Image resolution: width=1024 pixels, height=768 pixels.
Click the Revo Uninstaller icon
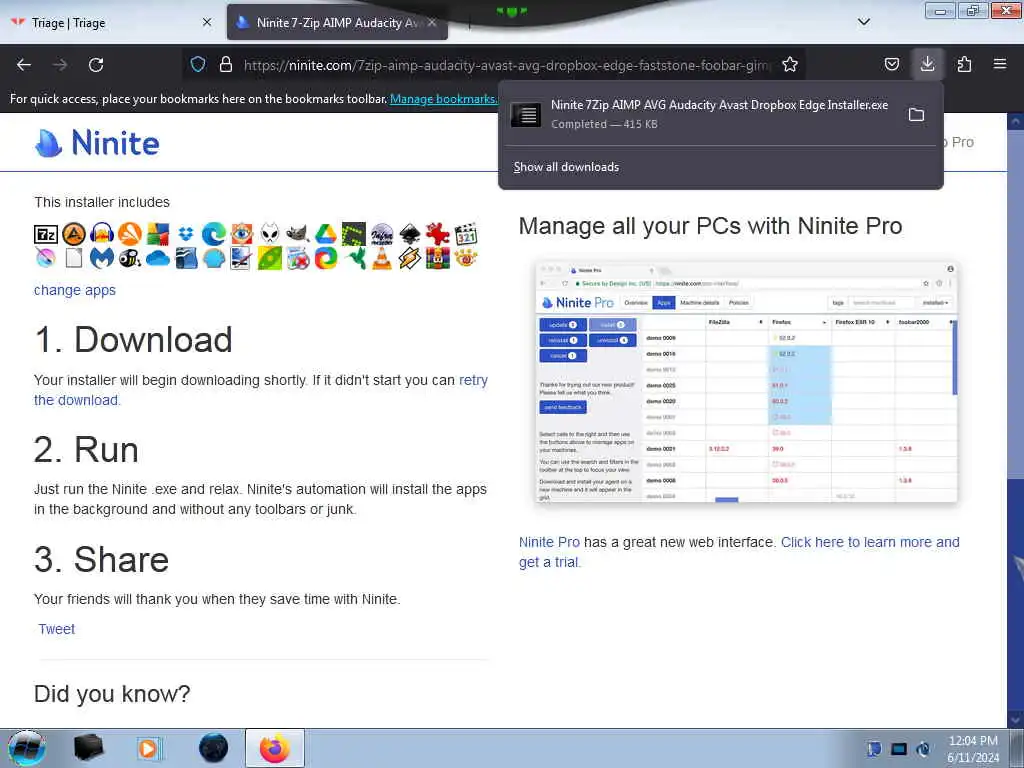point(298,259)
